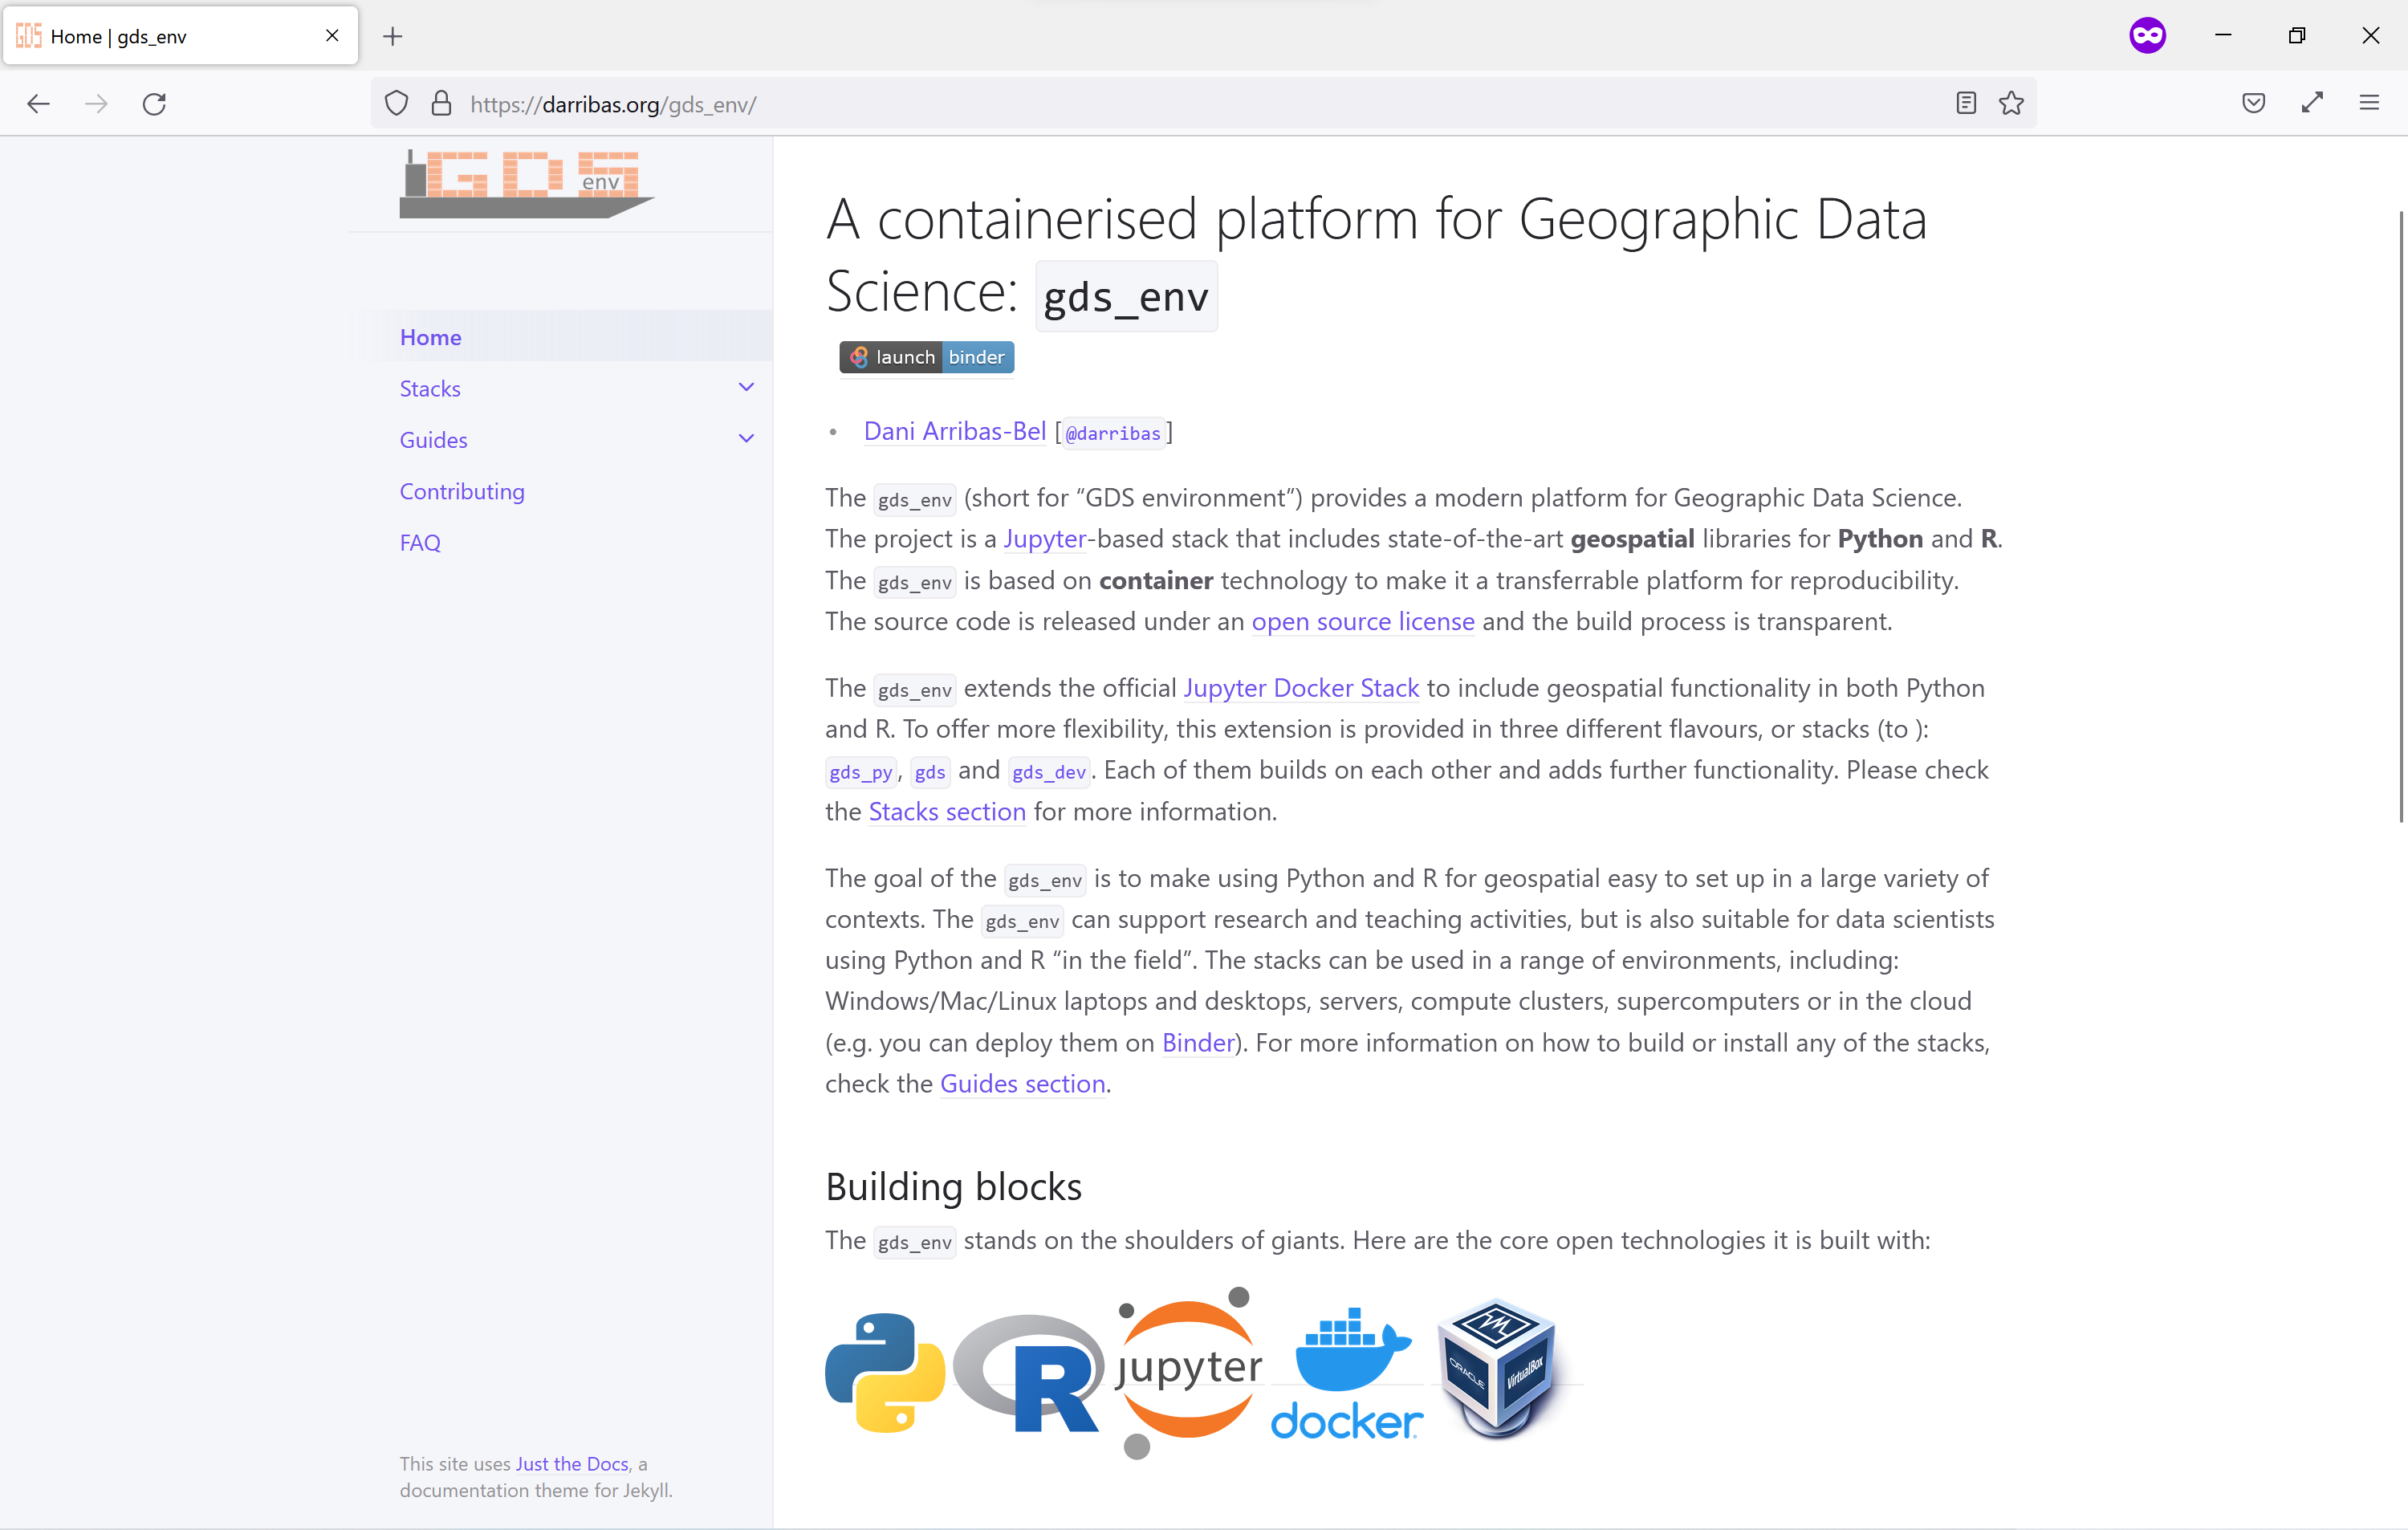
Task: Bookmark this page with the star icon
Action: pyautogui.click(x=2011, y=104)
